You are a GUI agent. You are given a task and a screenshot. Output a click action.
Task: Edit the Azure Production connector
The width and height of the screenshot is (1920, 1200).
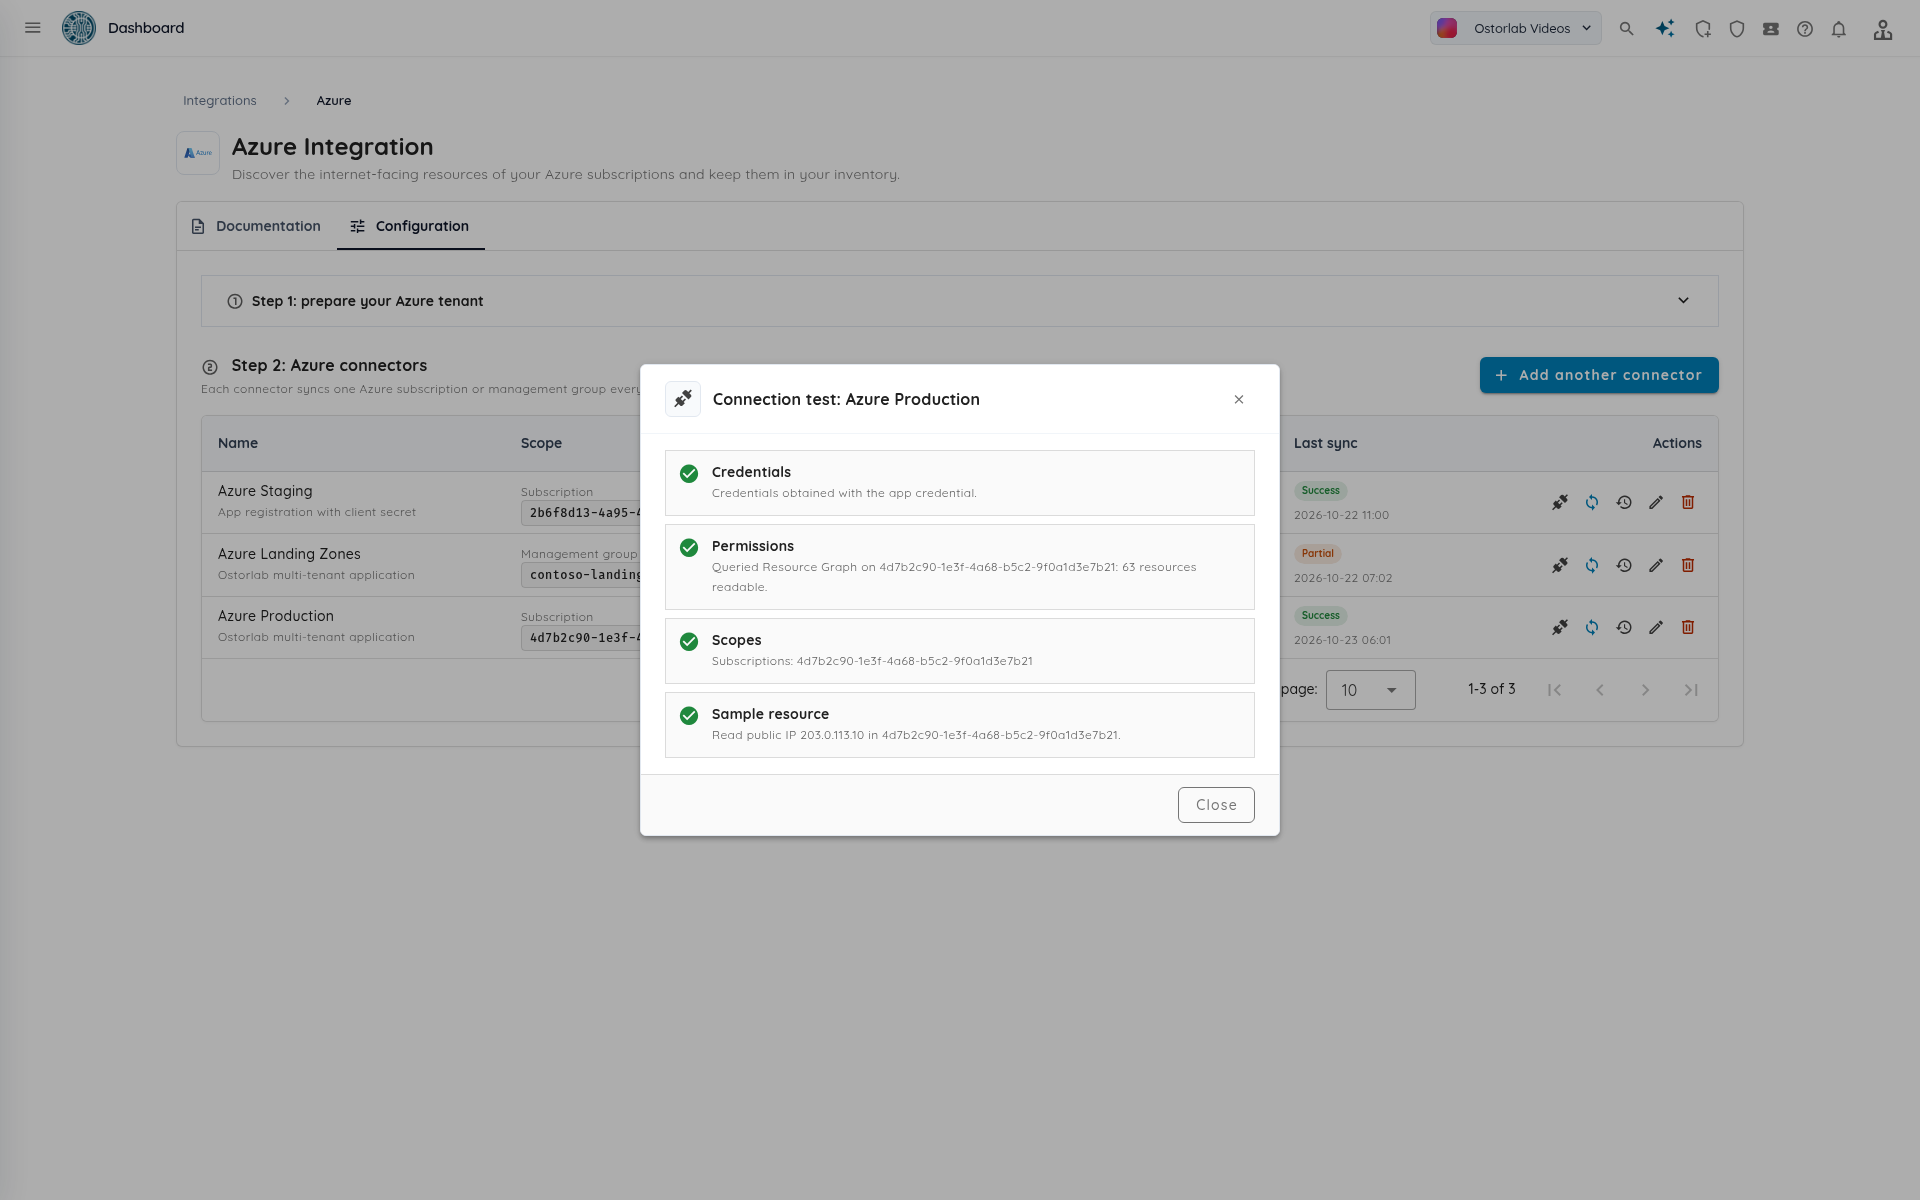pyautogui.click(x=1656, y=627)
